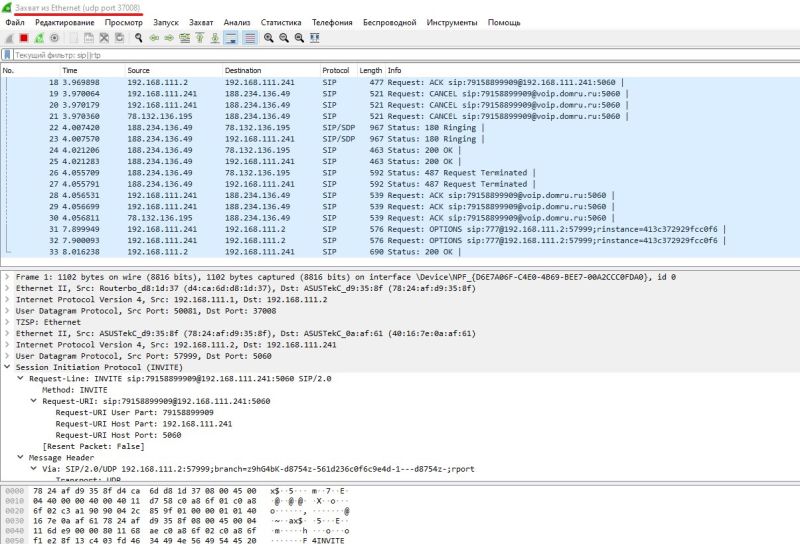800x544 pixels.
Task: Open find packet magnifier tool
Action: tap(138, 38)
